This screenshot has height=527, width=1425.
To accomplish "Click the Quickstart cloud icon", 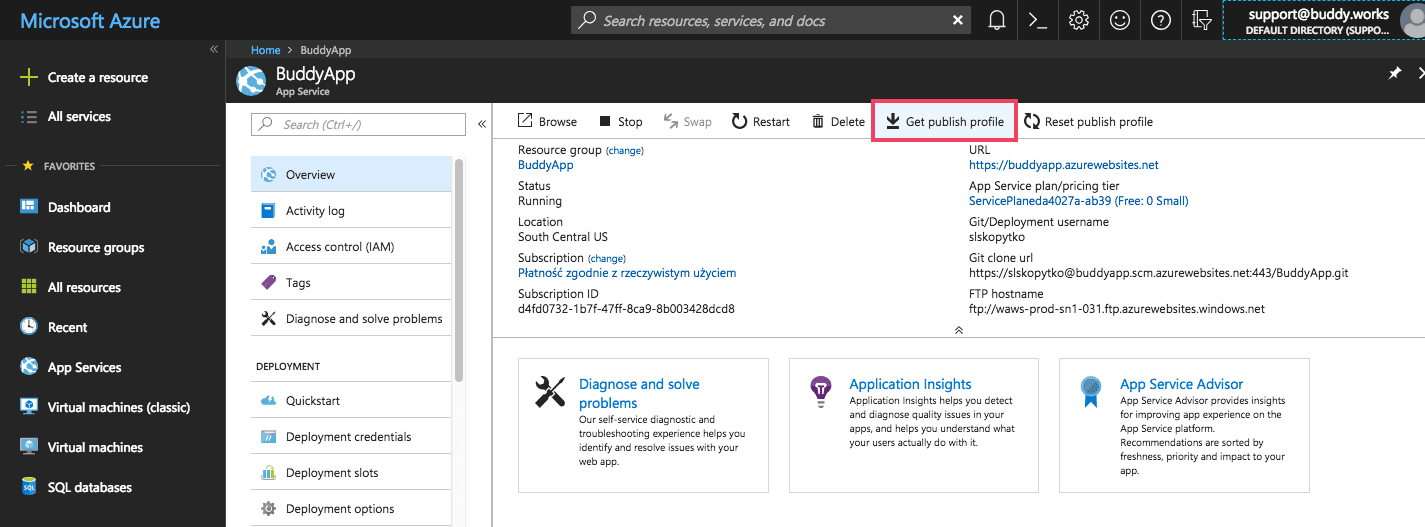I will click(x=268, y=401).
